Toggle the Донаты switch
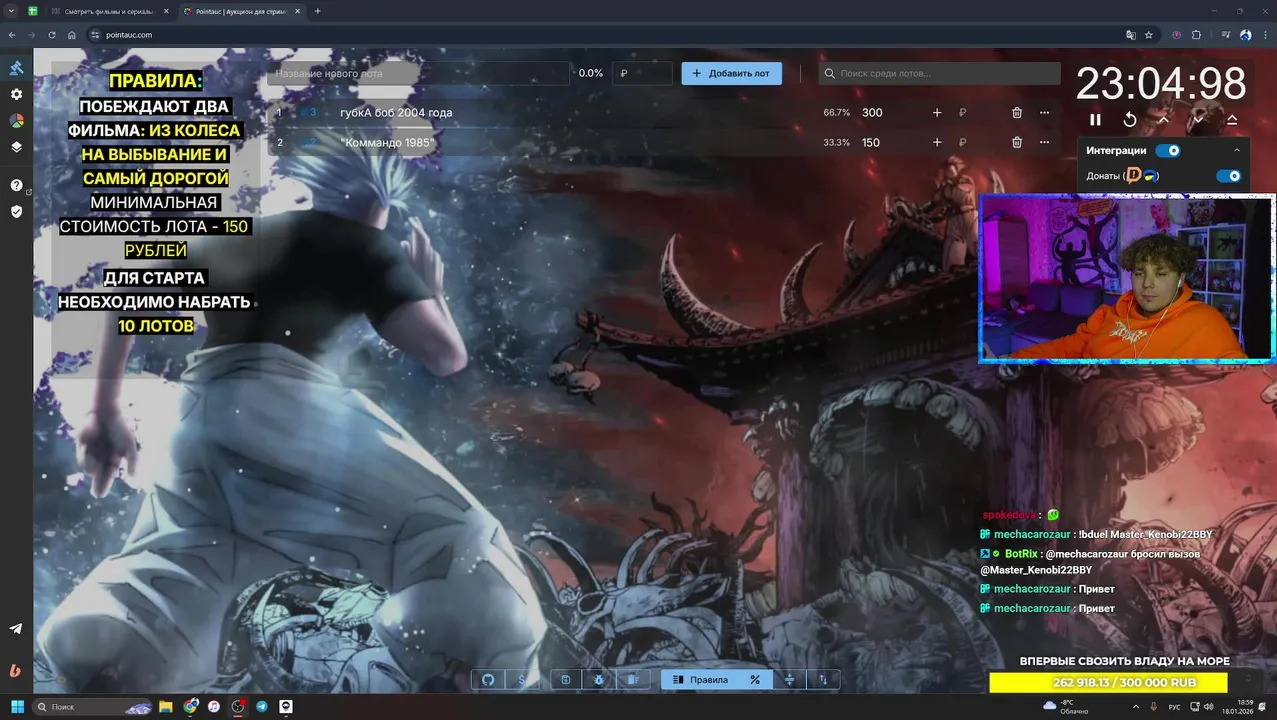 (1228, 176)
